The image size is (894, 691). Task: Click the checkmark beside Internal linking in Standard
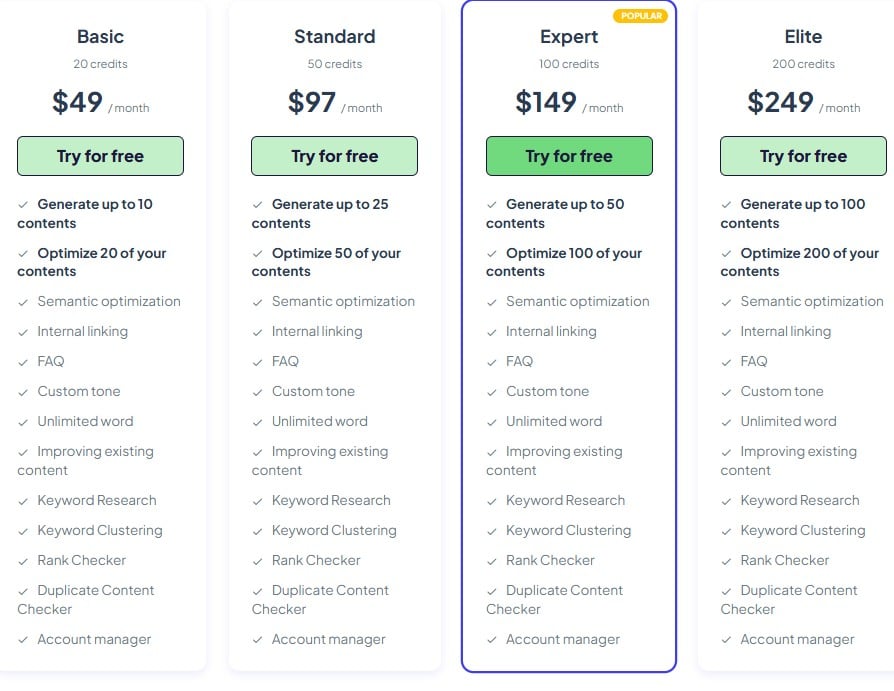[257, 331]
